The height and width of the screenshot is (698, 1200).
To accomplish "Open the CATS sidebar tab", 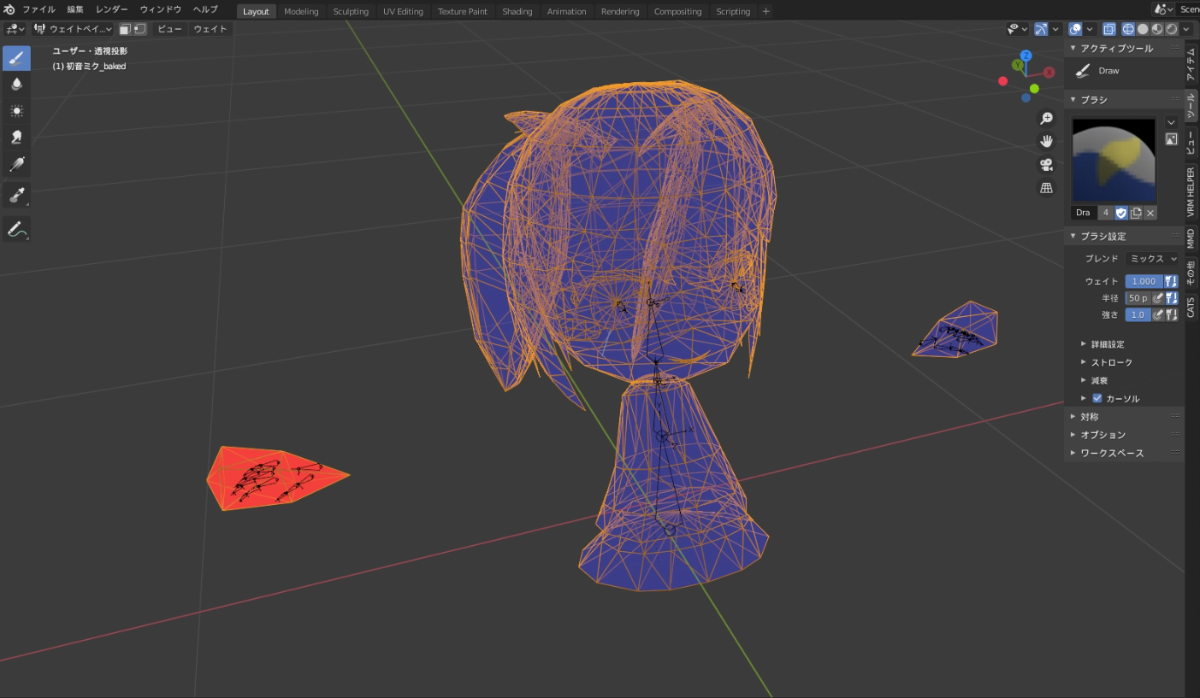I will [x=1191, y=305].
